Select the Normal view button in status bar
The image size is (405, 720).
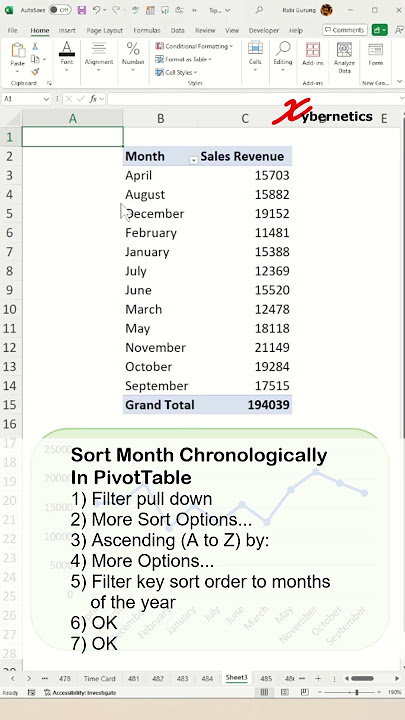click(264, 692)
